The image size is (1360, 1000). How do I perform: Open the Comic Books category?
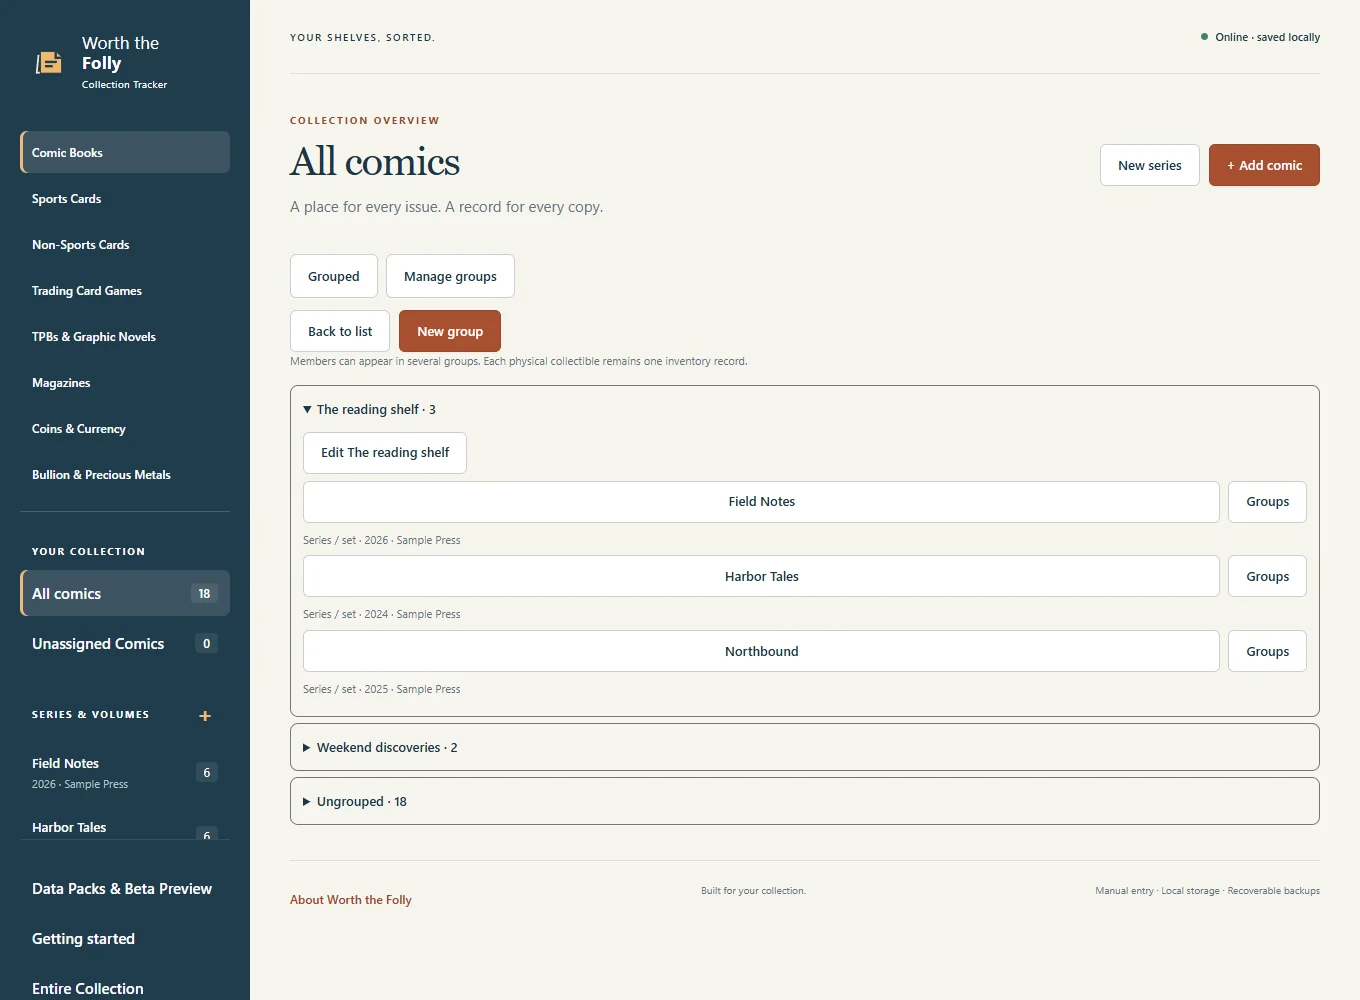[x=125, y=152]
